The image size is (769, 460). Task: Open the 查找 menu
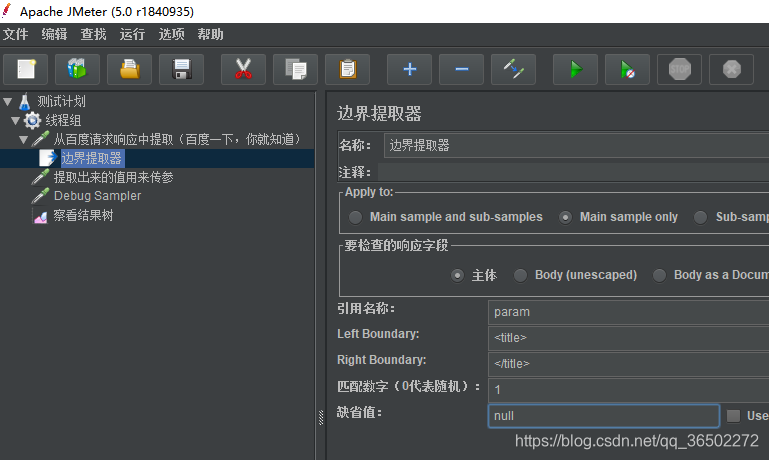click(x=93, y=34)
